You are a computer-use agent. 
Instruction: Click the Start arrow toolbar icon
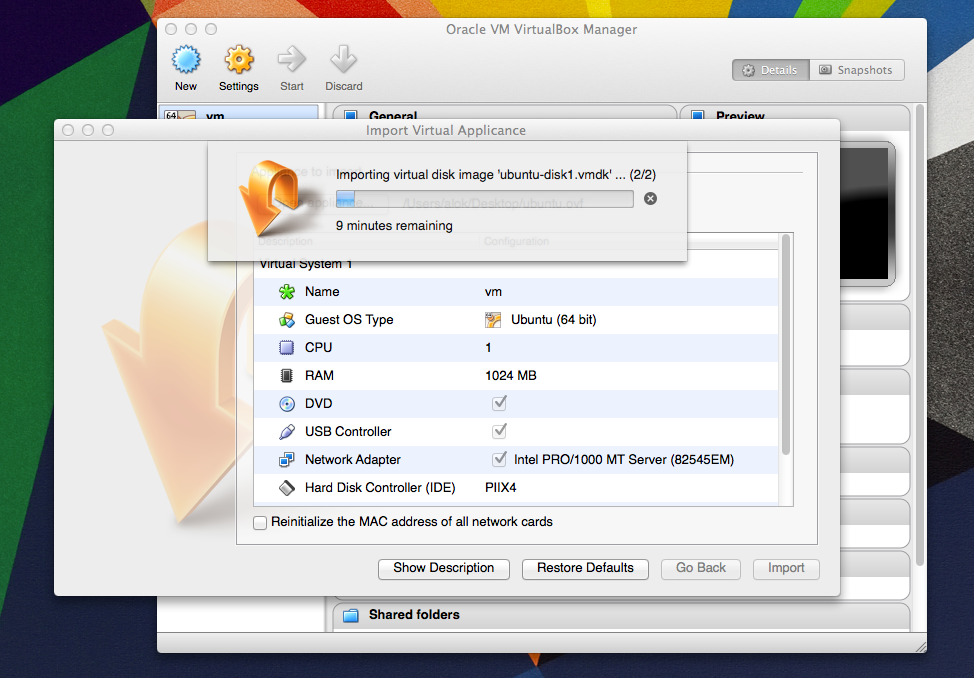(x=292, y=61)
